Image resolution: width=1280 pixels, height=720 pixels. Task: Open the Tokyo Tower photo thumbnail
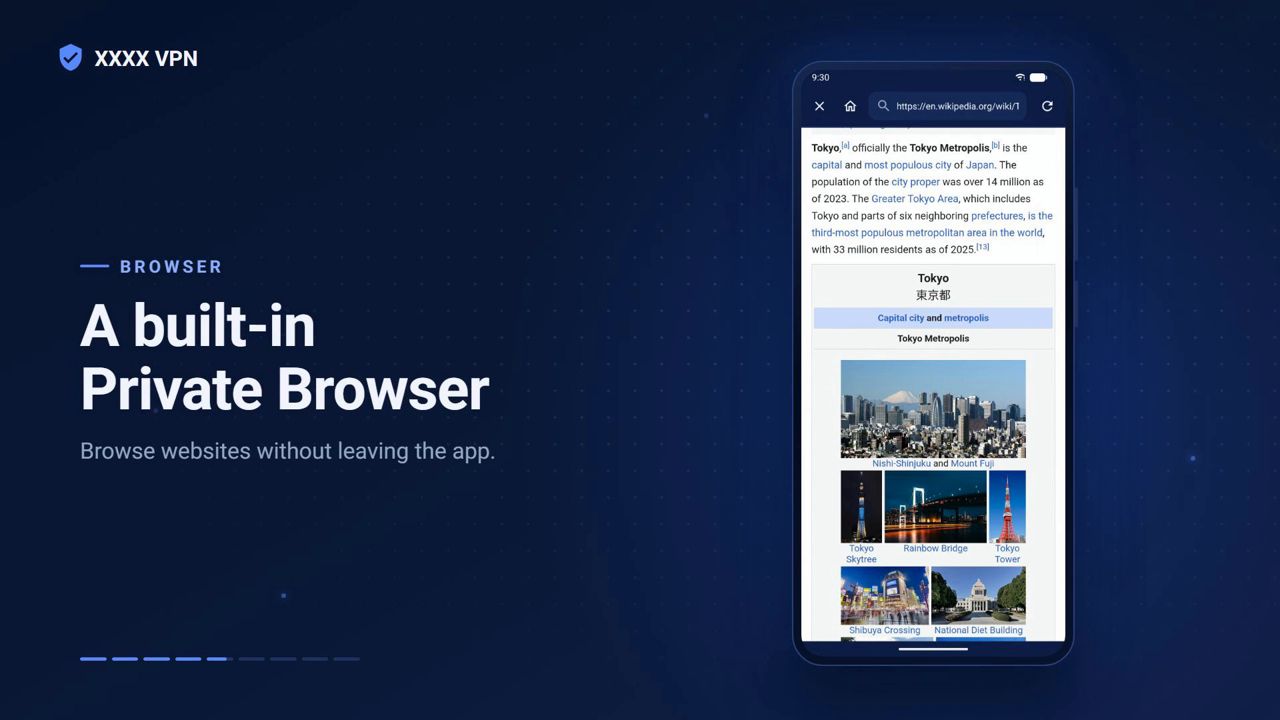pos(1007,507)
